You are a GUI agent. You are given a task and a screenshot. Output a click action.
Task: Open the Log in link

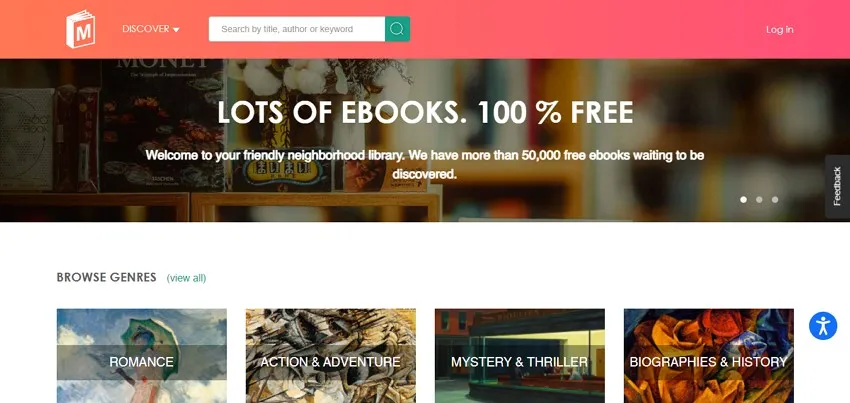coord(780,29)
